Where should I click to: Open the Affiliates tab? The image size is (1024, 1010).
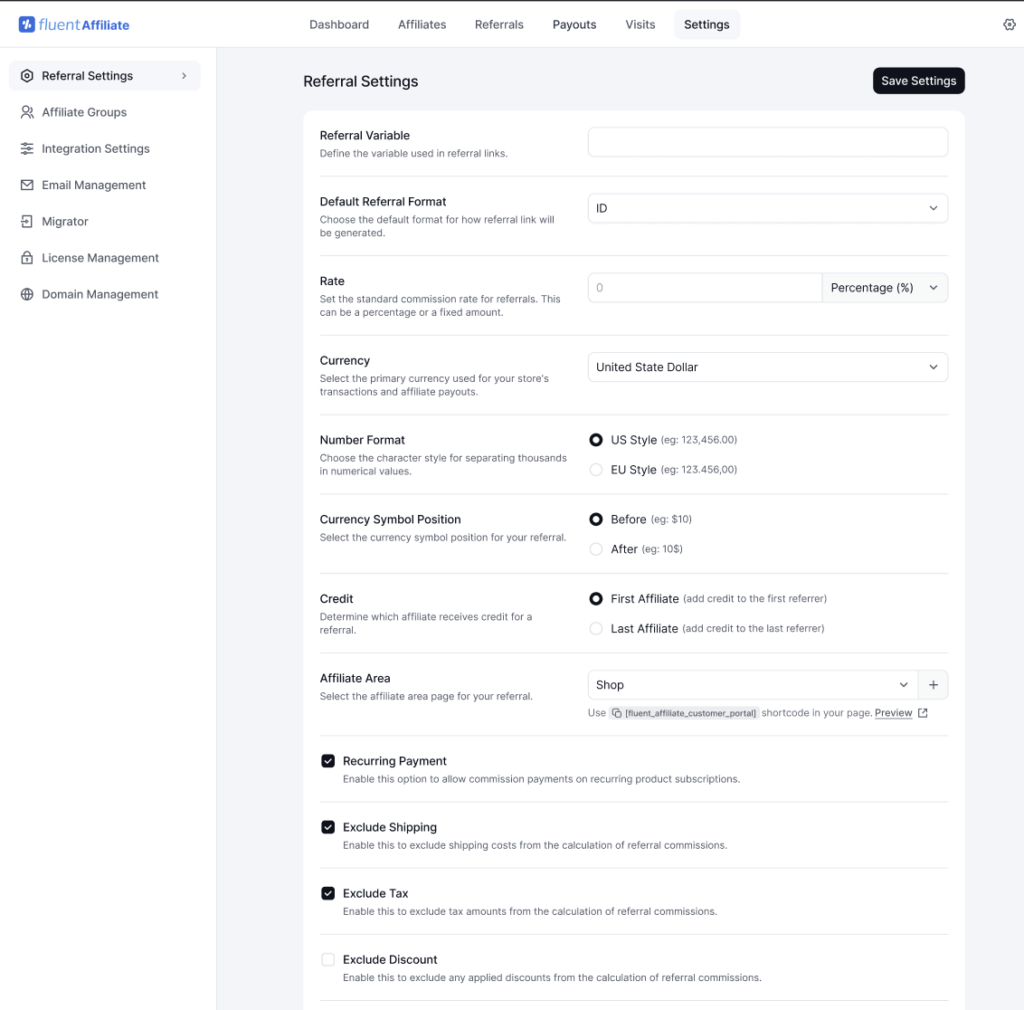[x=422, y=25]
